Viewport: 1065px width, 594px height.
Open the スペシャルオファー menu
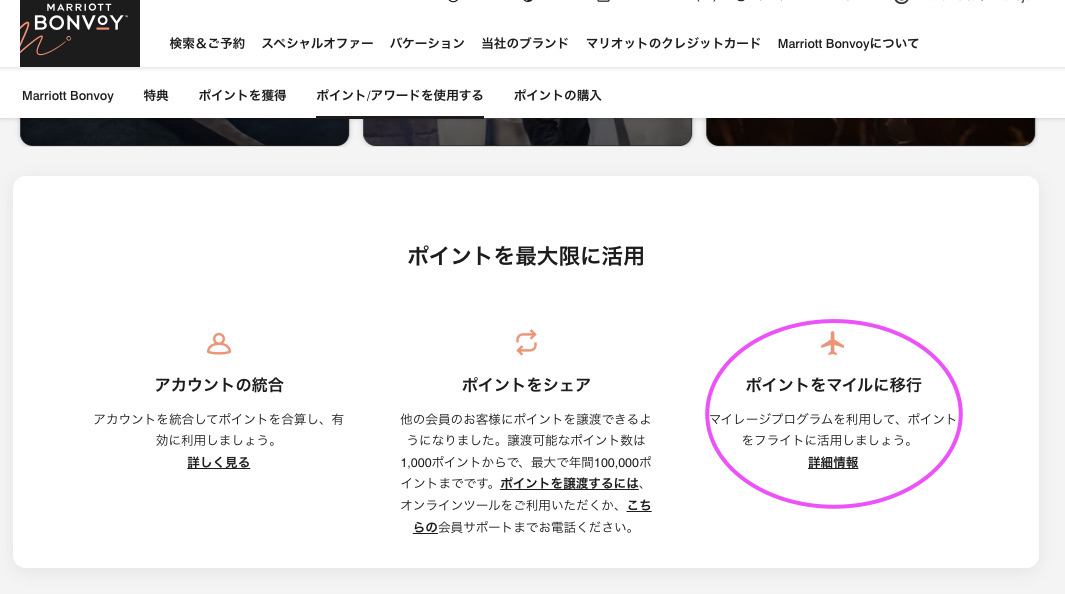click(x=317, y=44)
